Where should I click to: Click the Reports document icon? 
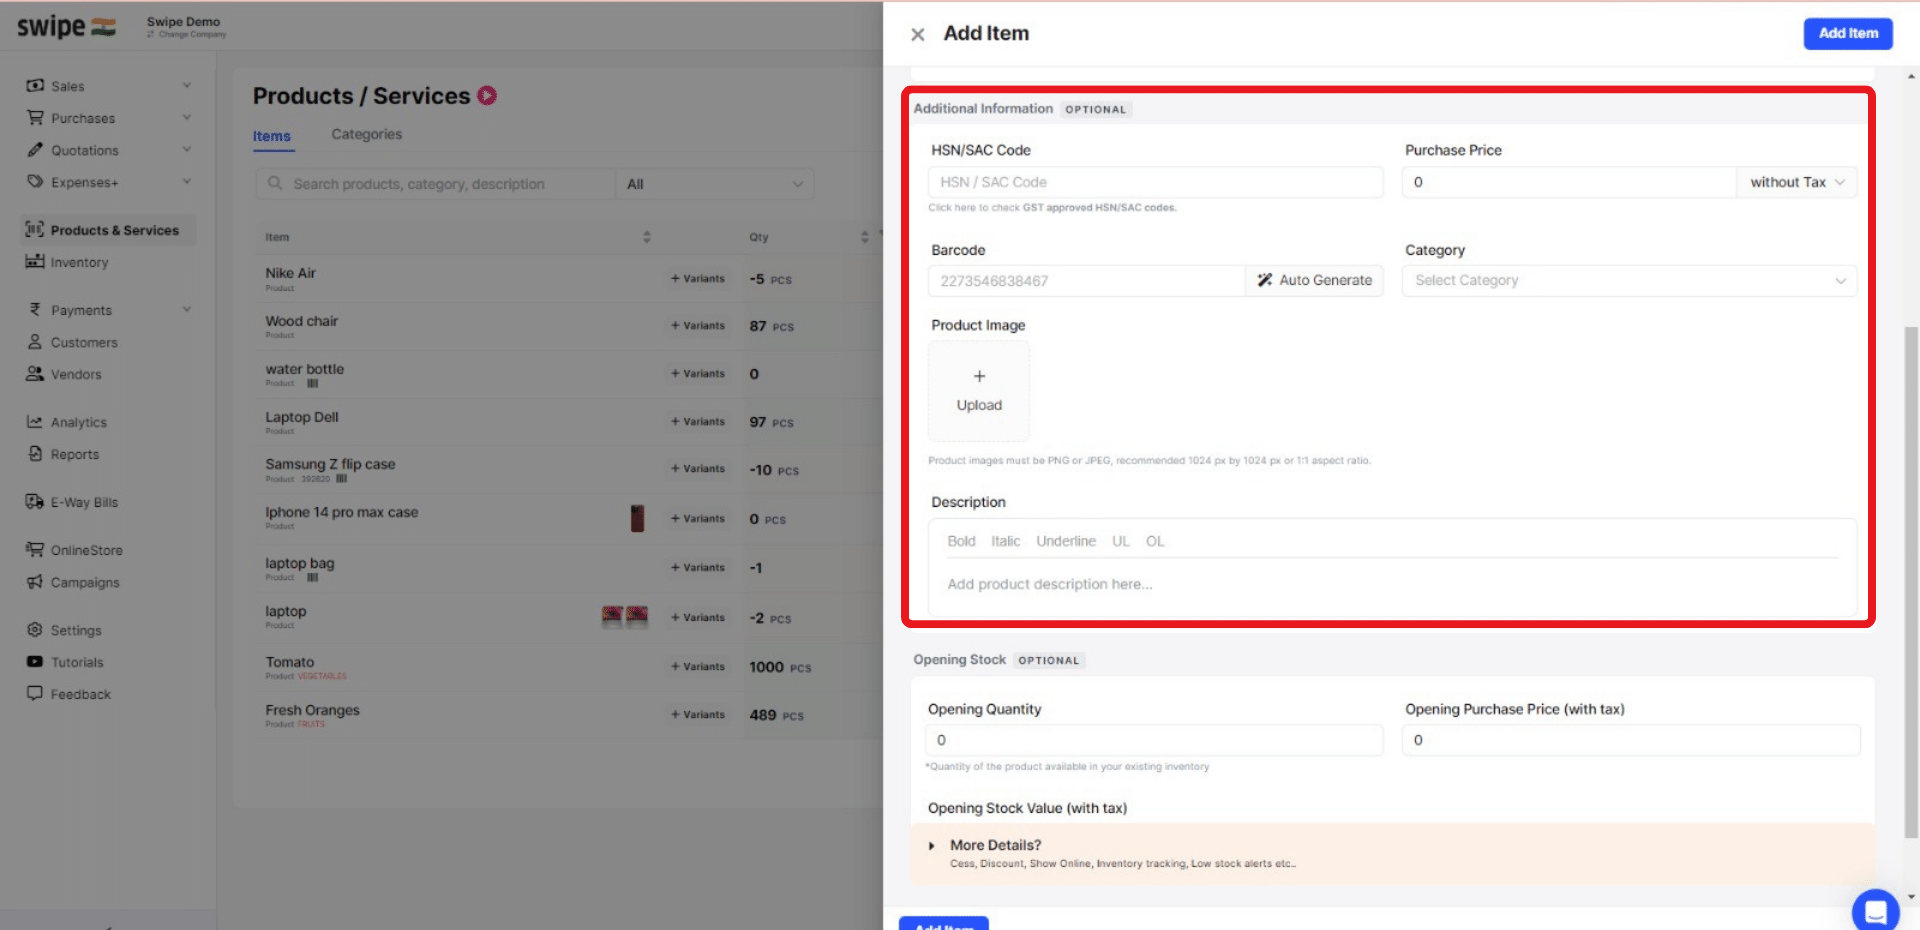[x=35, y=454]
